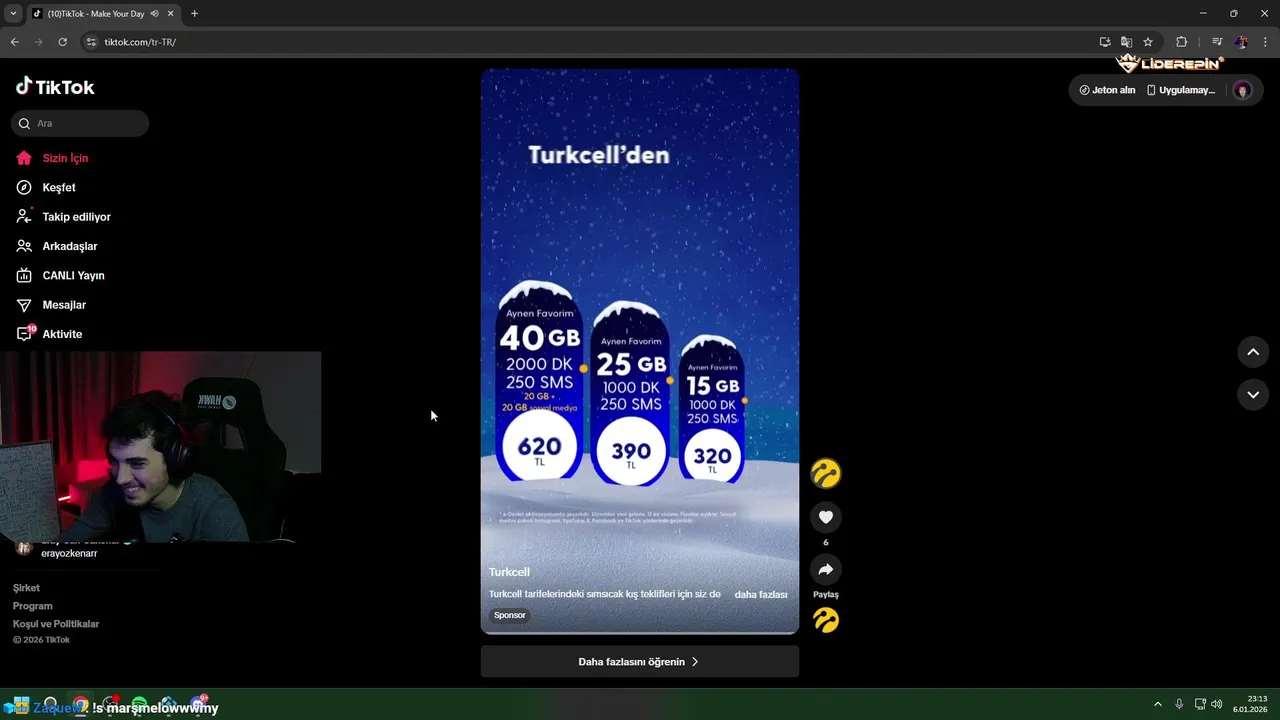
Task: Click the browser forward arrow
Action: click(38, 42)
